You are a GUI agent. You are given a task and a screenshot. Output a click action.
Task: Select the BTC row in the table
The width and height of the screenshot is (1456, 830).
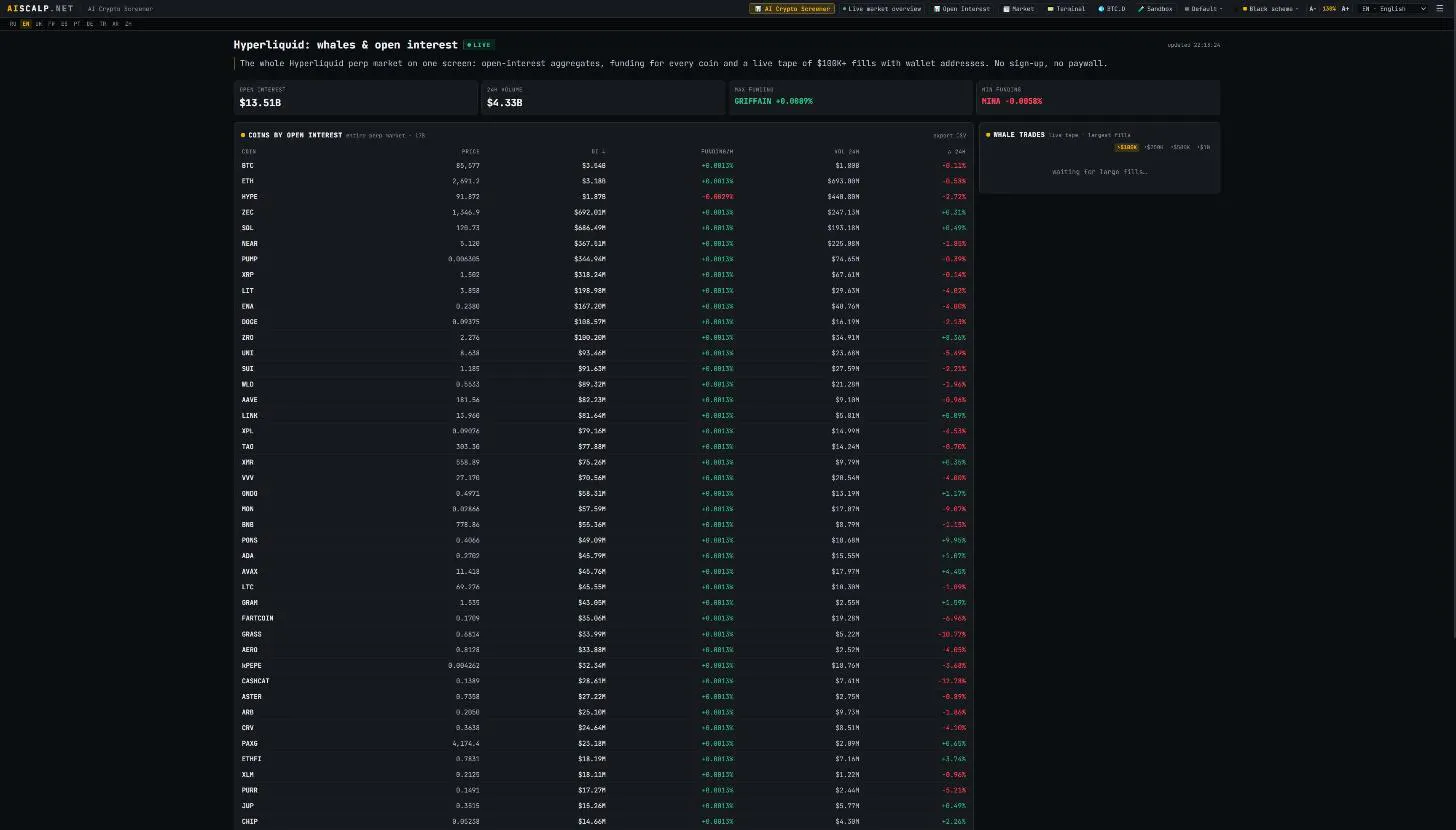604,165
